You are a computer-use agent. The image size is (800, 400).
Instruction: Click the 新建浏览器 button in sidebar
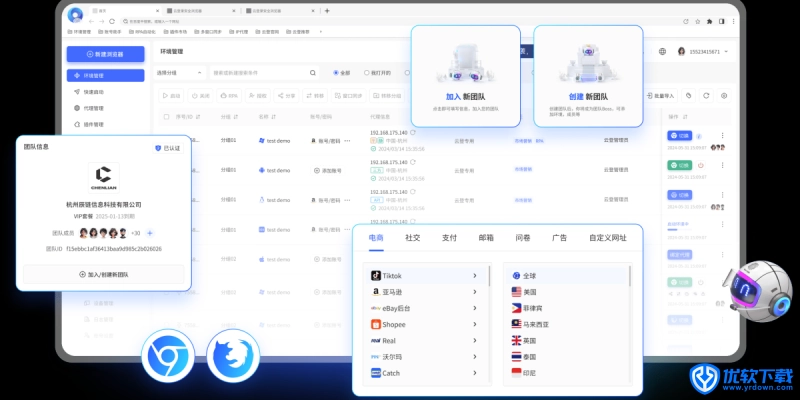(x=106, y=54)
